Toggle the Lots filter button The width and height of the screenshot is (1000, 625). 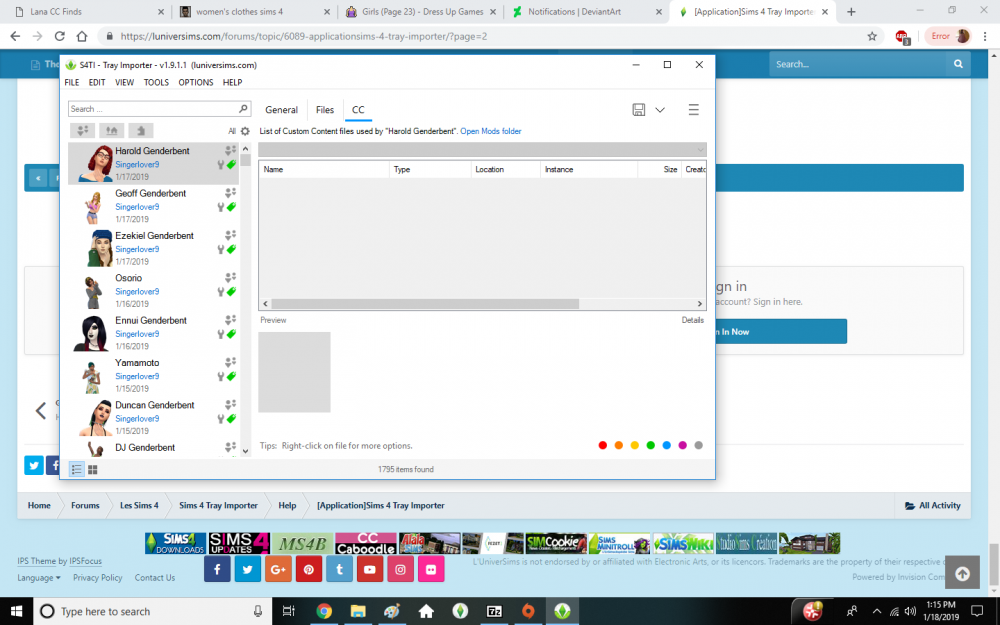pyautogui.click(x=112, y=130)
